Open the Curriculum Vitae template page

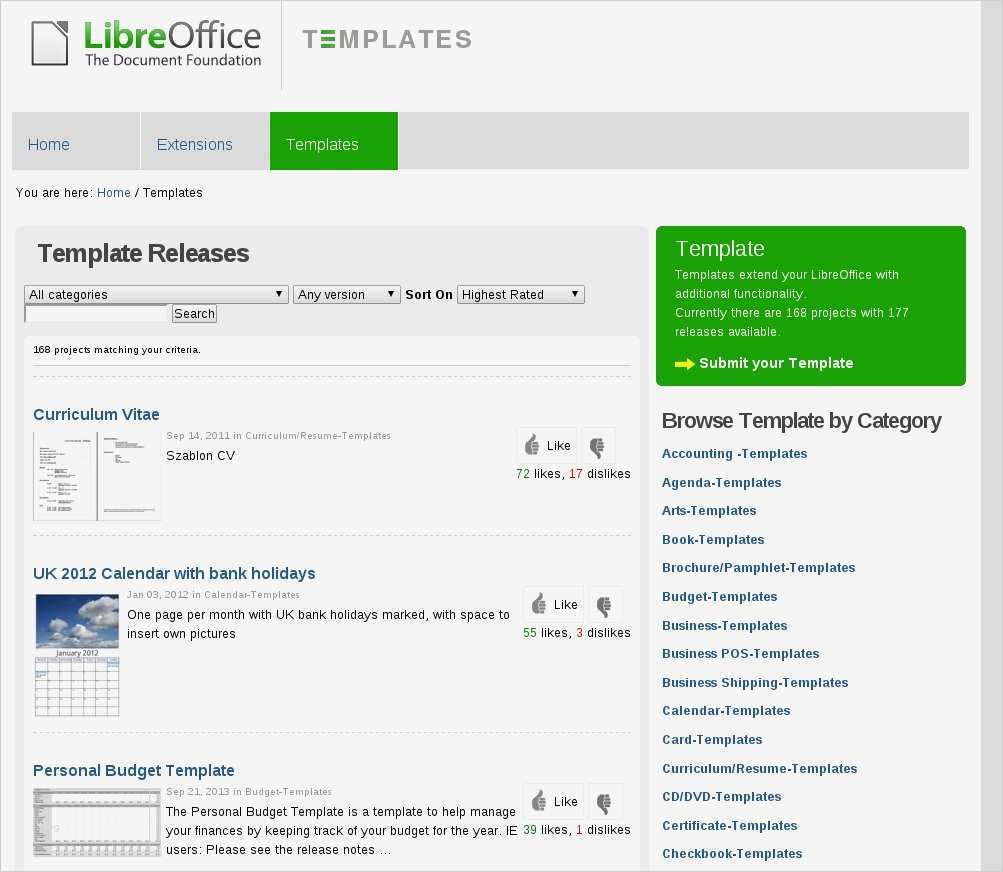tap(96, 414)
